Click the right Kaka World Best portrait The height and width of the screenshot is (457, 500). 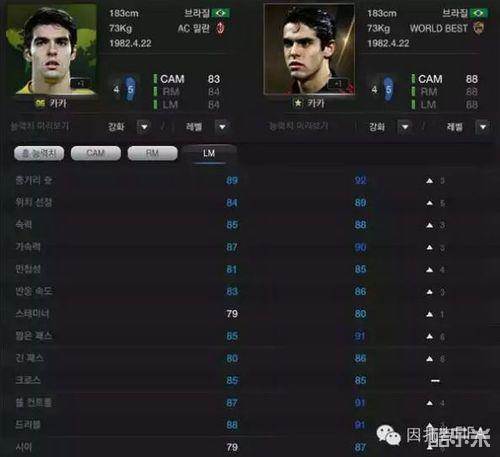[309, 49]
